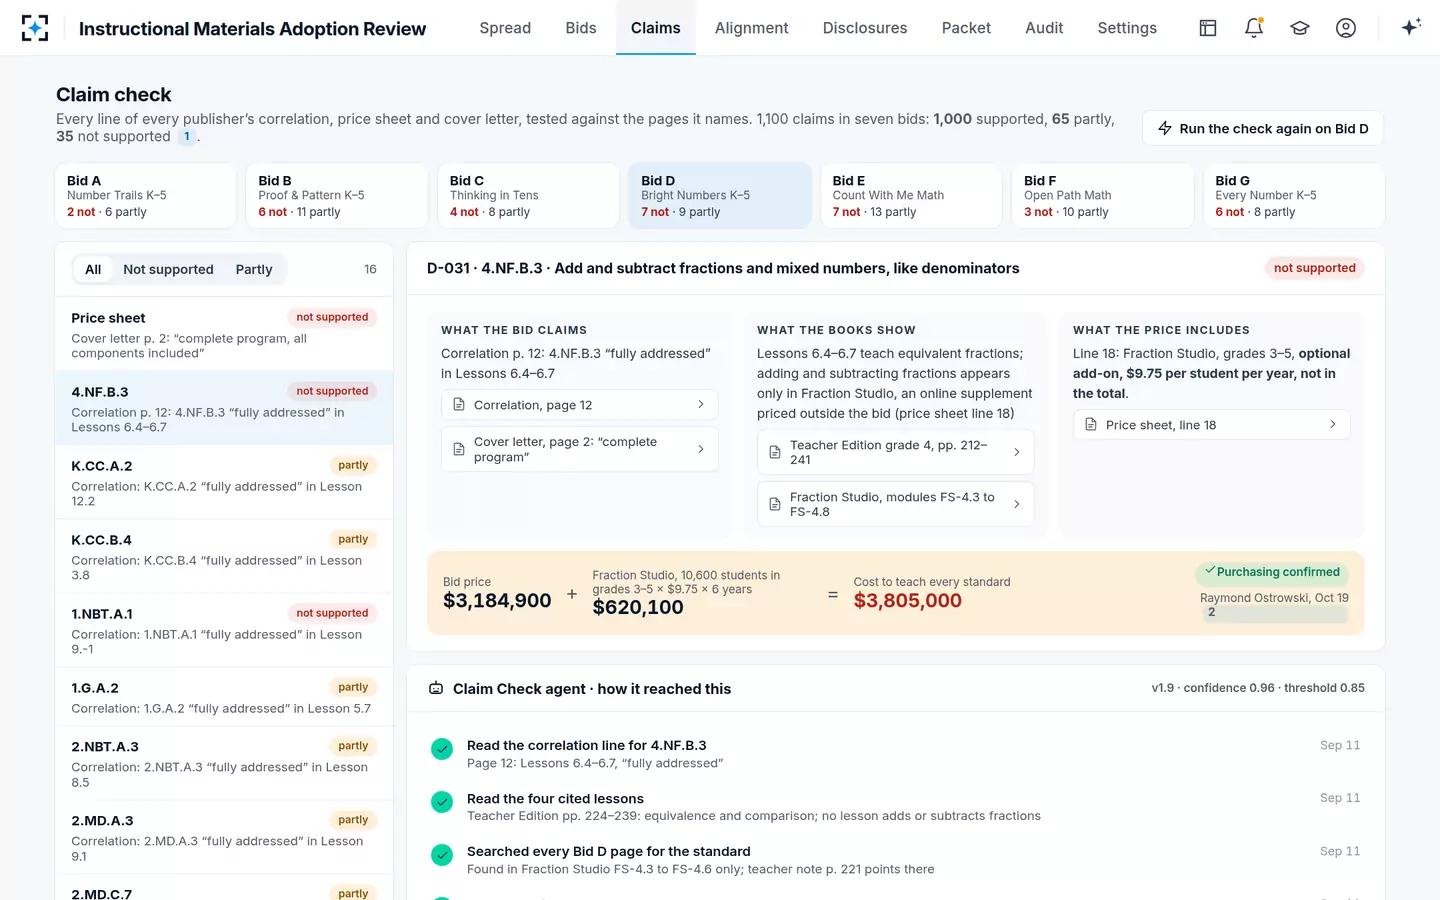Click the document icon beside Correlation, page 12

pos(459,405)
